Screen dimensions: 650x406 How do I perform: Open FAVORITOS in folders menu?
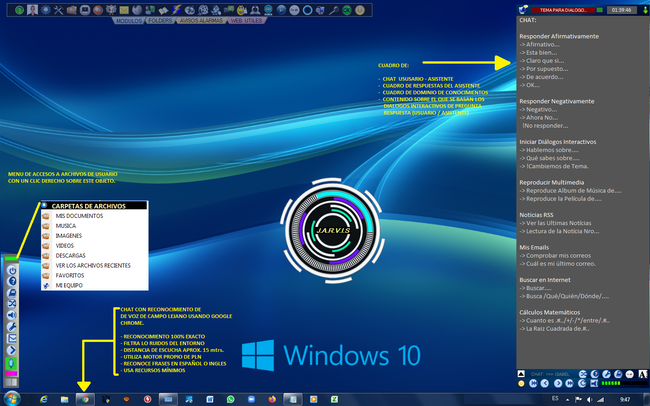pos(95,275)
